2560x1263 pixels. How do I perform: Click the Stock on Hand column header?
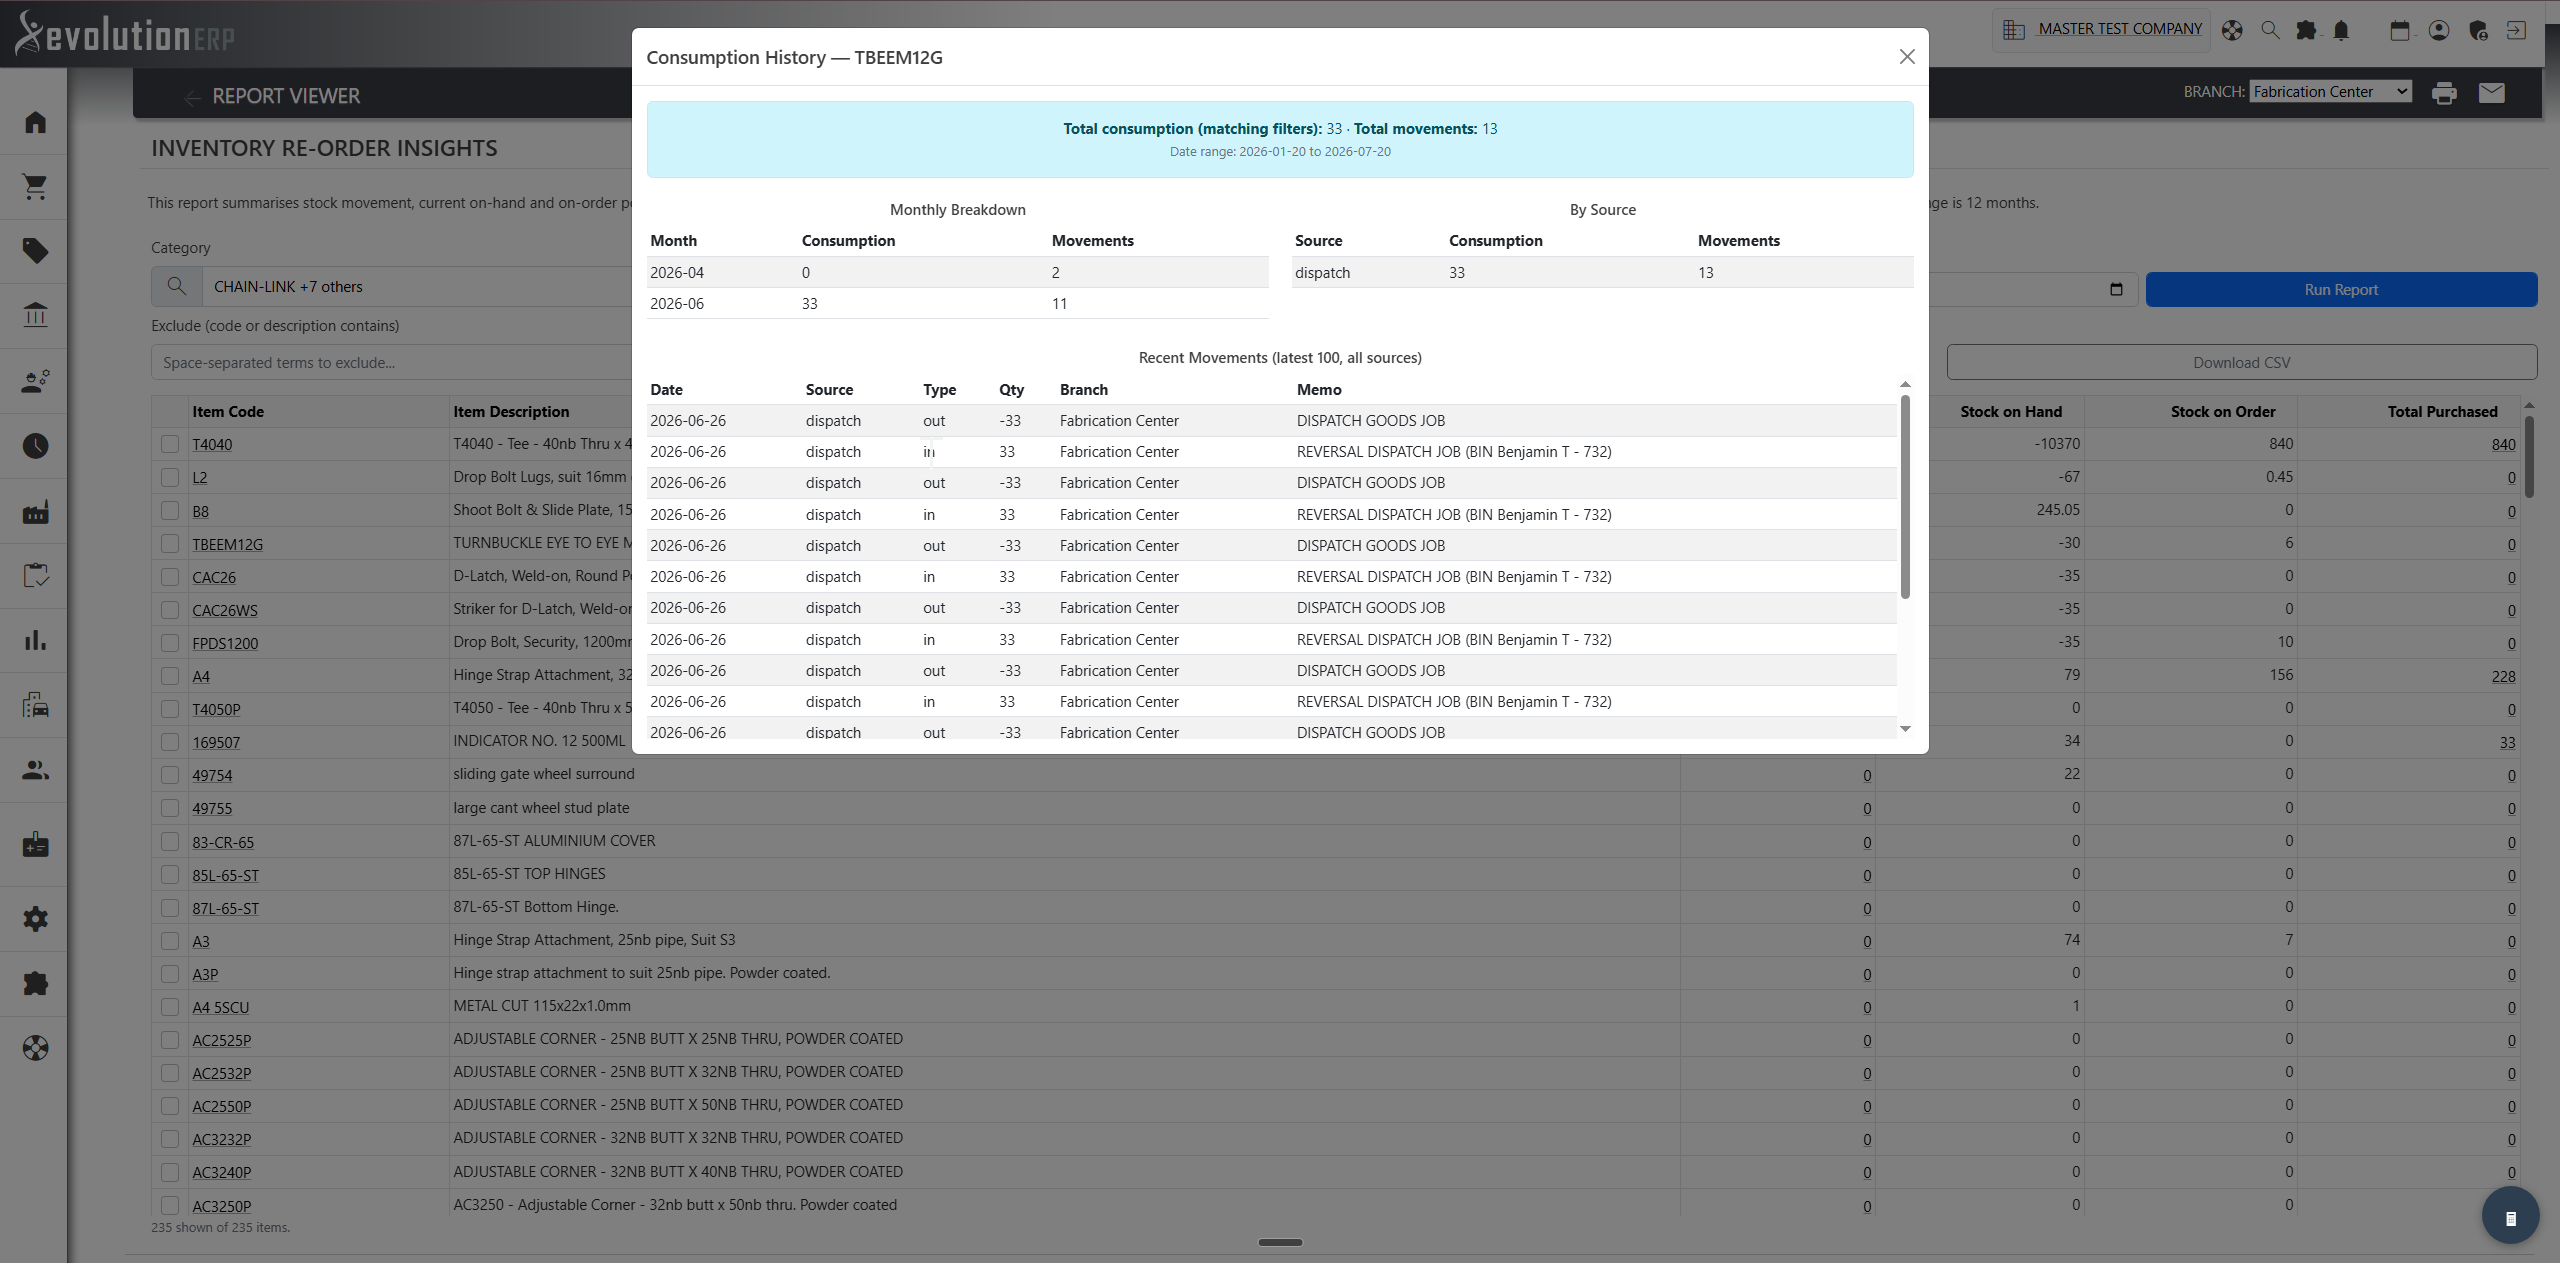click(x=2010, y=412)
